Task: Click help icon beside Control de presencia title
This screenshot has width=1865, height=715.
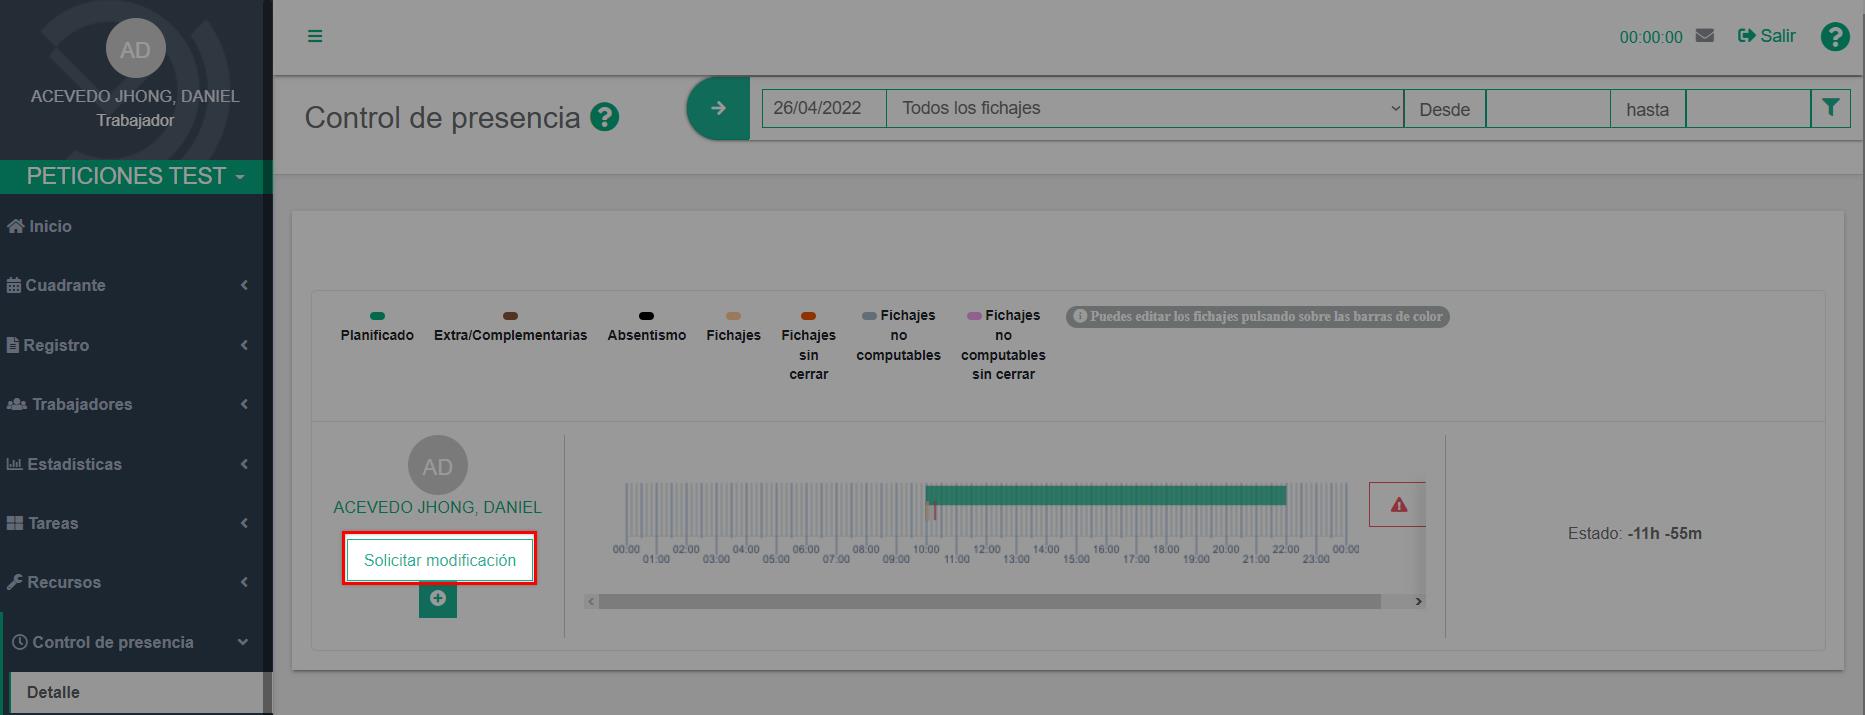Action: (604, 118)
